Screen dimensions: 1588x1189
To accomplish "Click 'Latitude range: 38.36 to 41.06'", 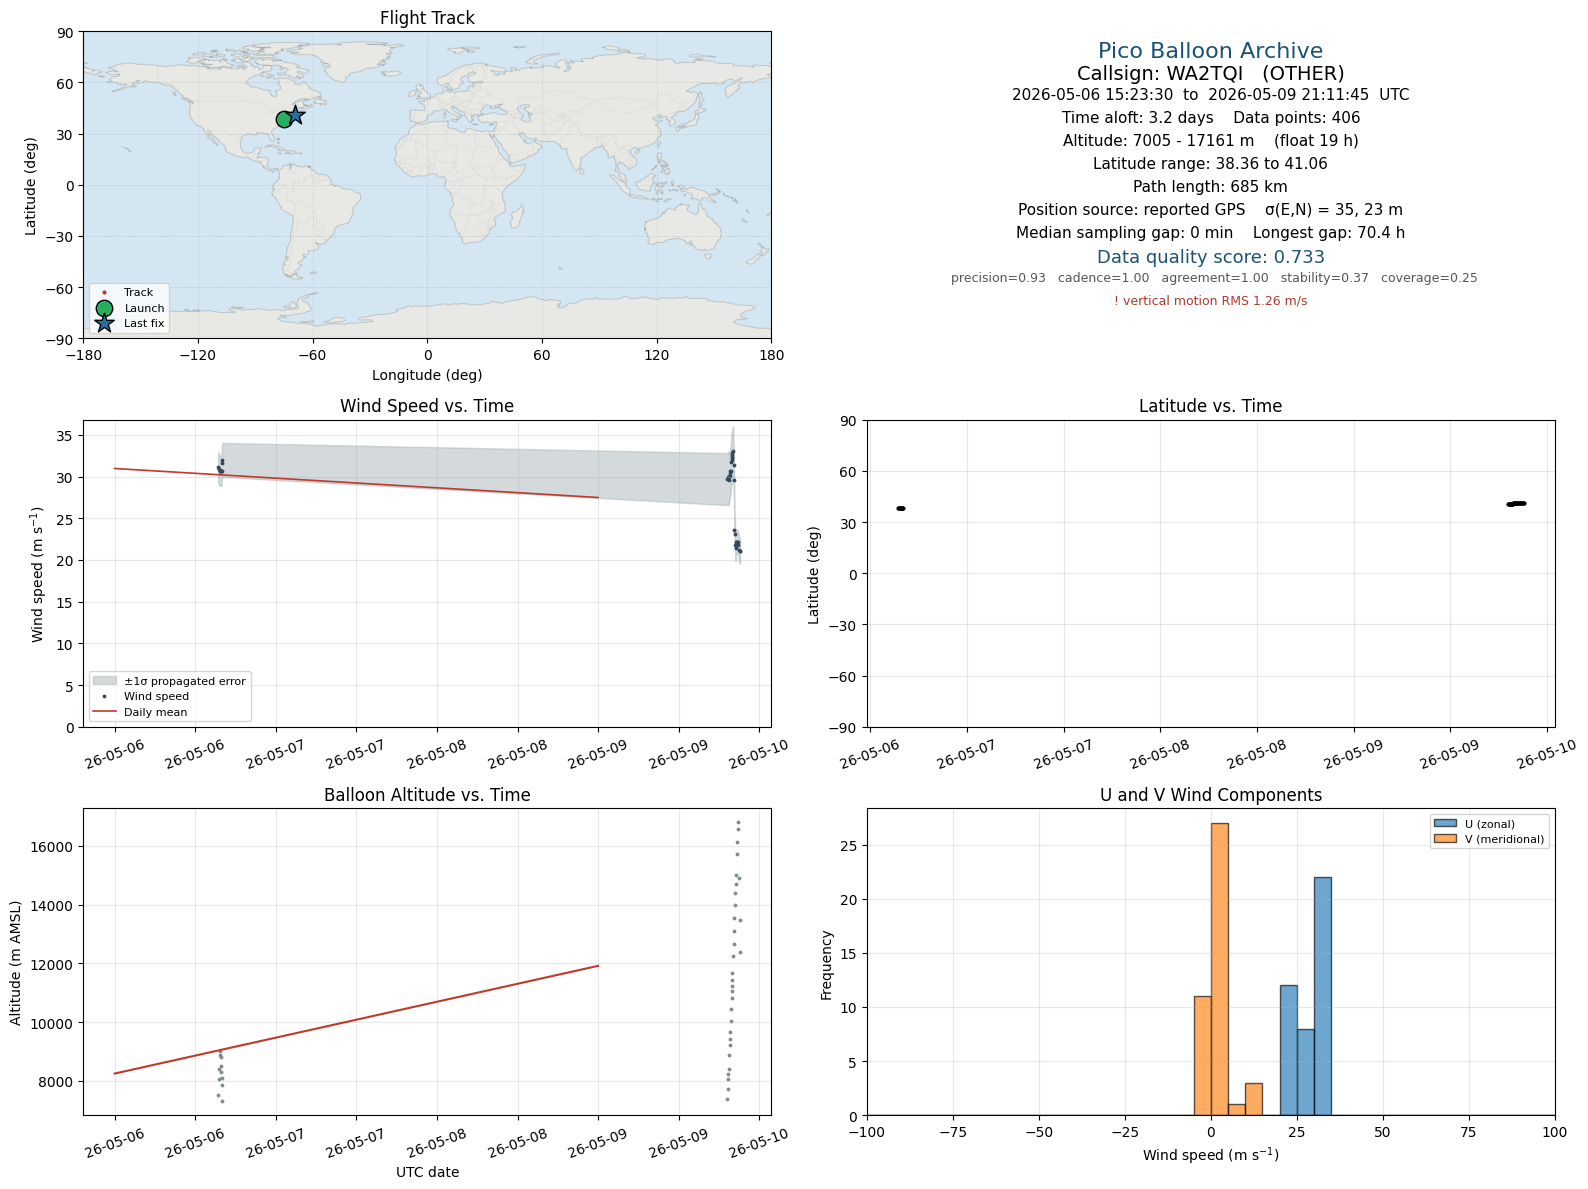I will pyautogui.click(x=1210, y=164).
